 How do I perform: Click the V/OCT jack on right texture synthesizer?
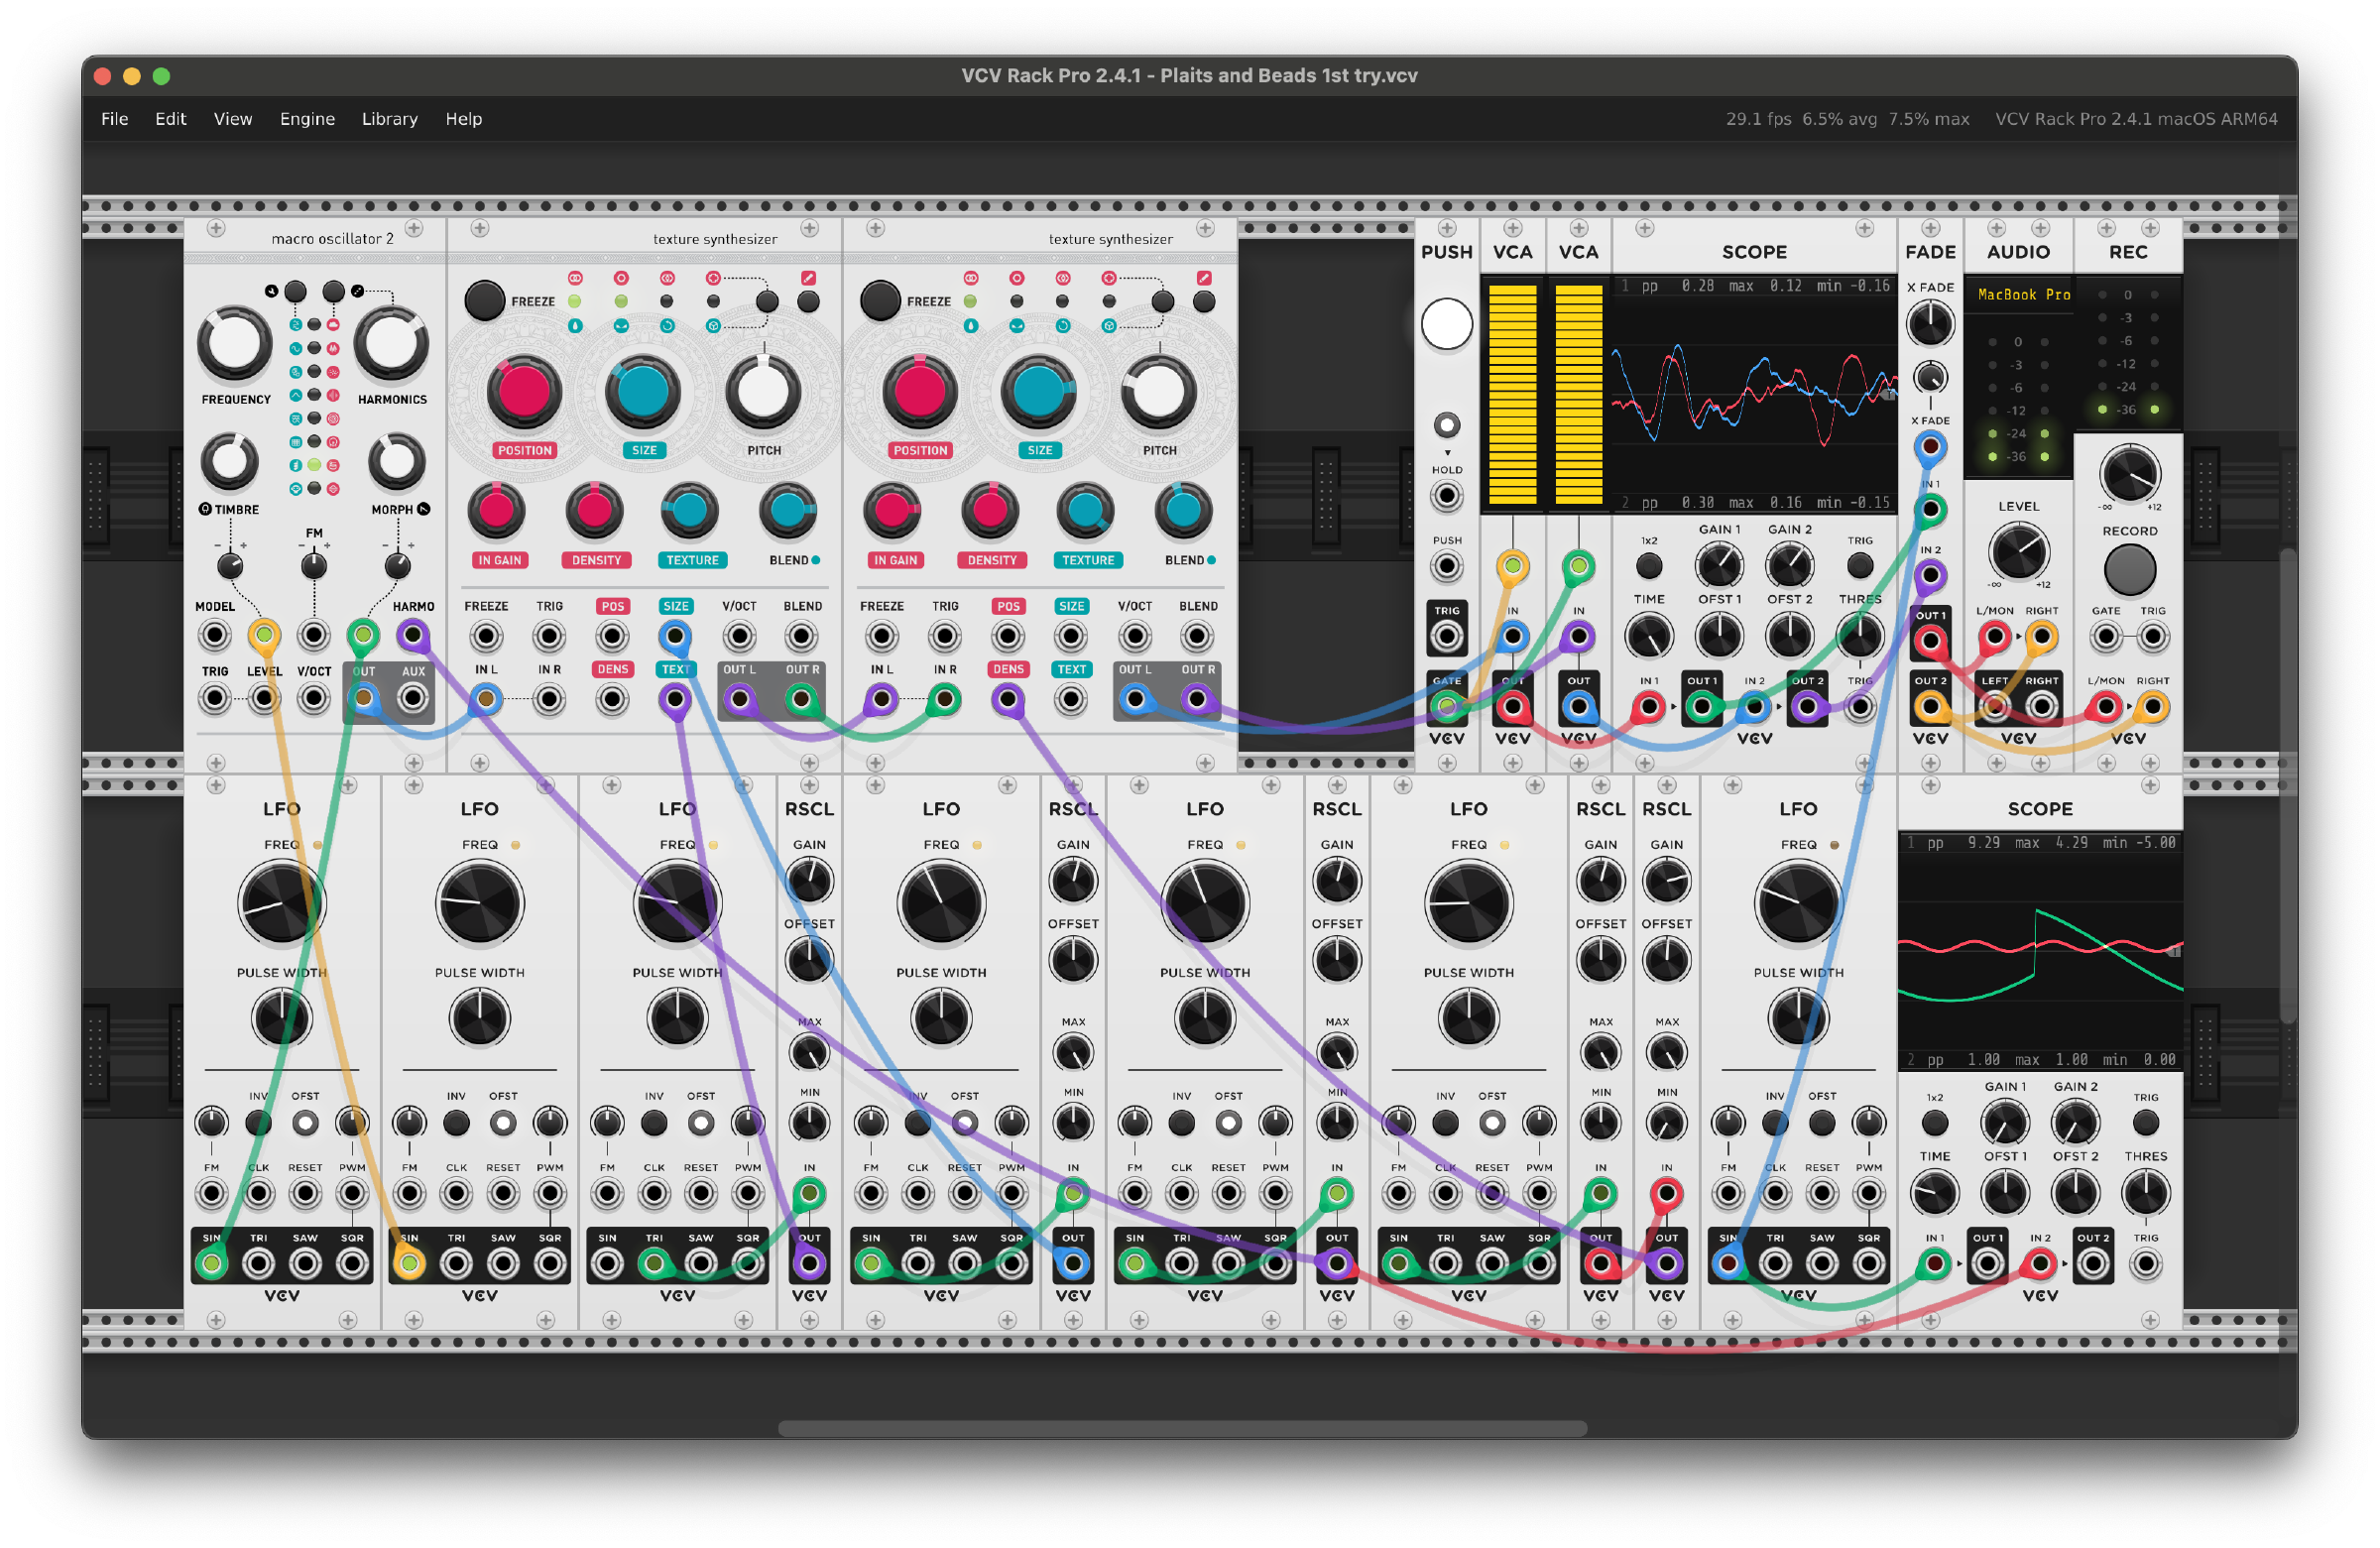coord(1134,637)
